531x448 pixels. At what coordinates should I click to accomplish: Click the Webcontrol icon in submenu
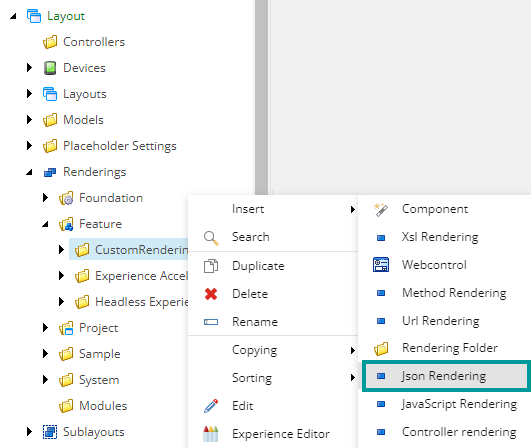point(381,265)
